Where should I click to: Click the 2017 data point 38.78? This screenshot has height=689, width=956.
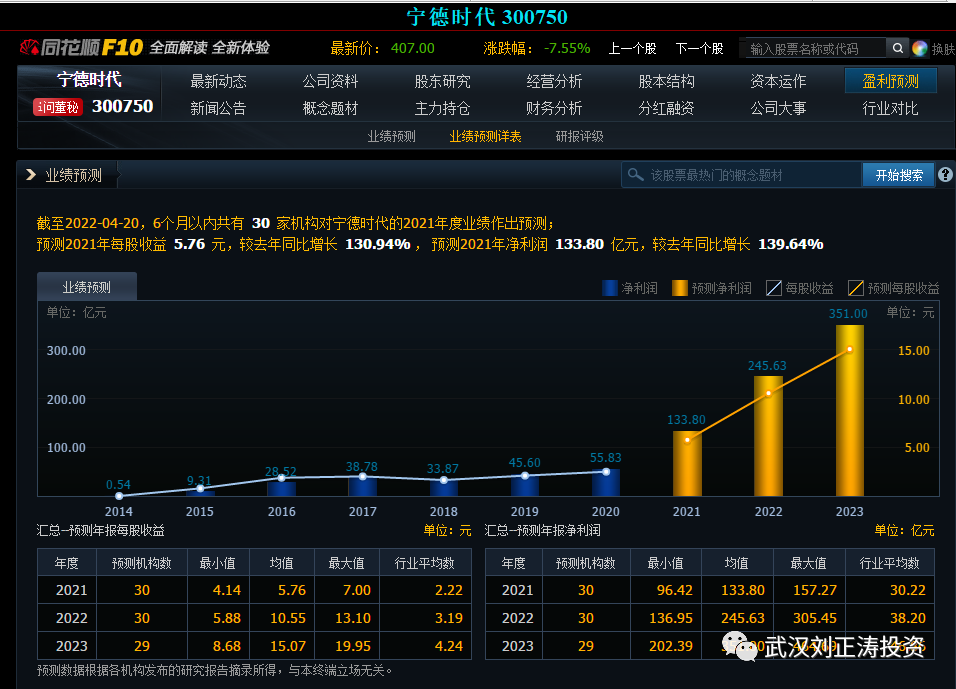point(363,477)
